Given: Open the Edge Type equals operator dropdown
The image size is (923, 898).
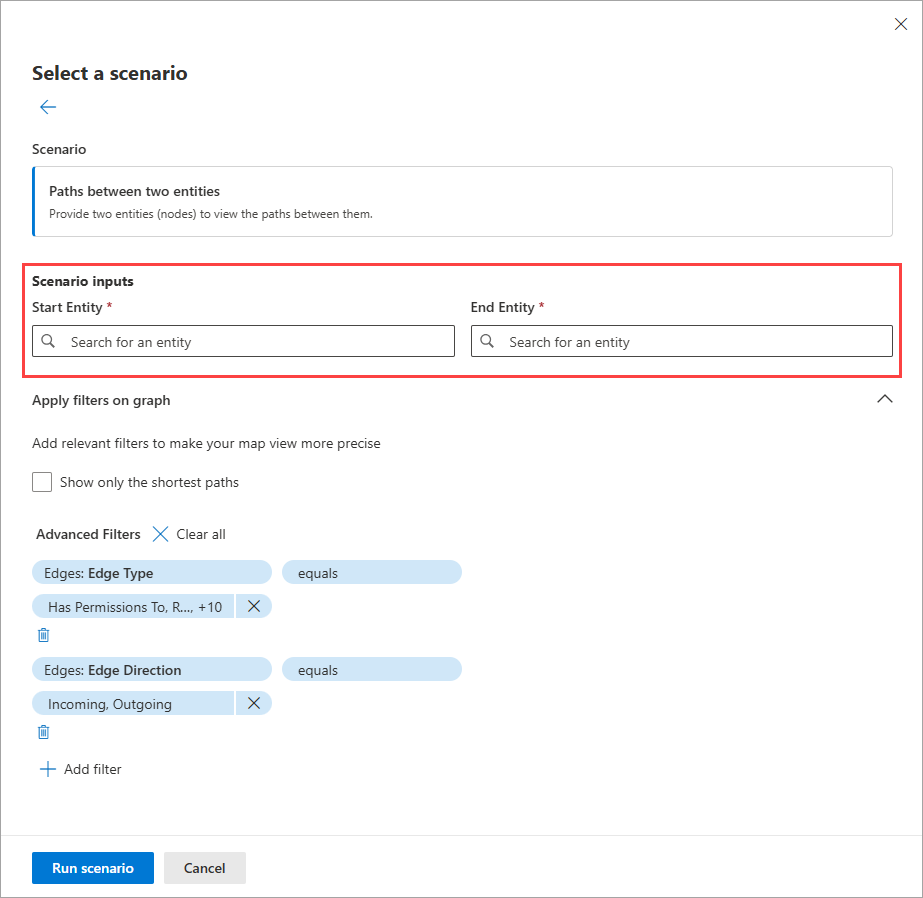Looking at the screenshot, I should [x=371, y=573].
